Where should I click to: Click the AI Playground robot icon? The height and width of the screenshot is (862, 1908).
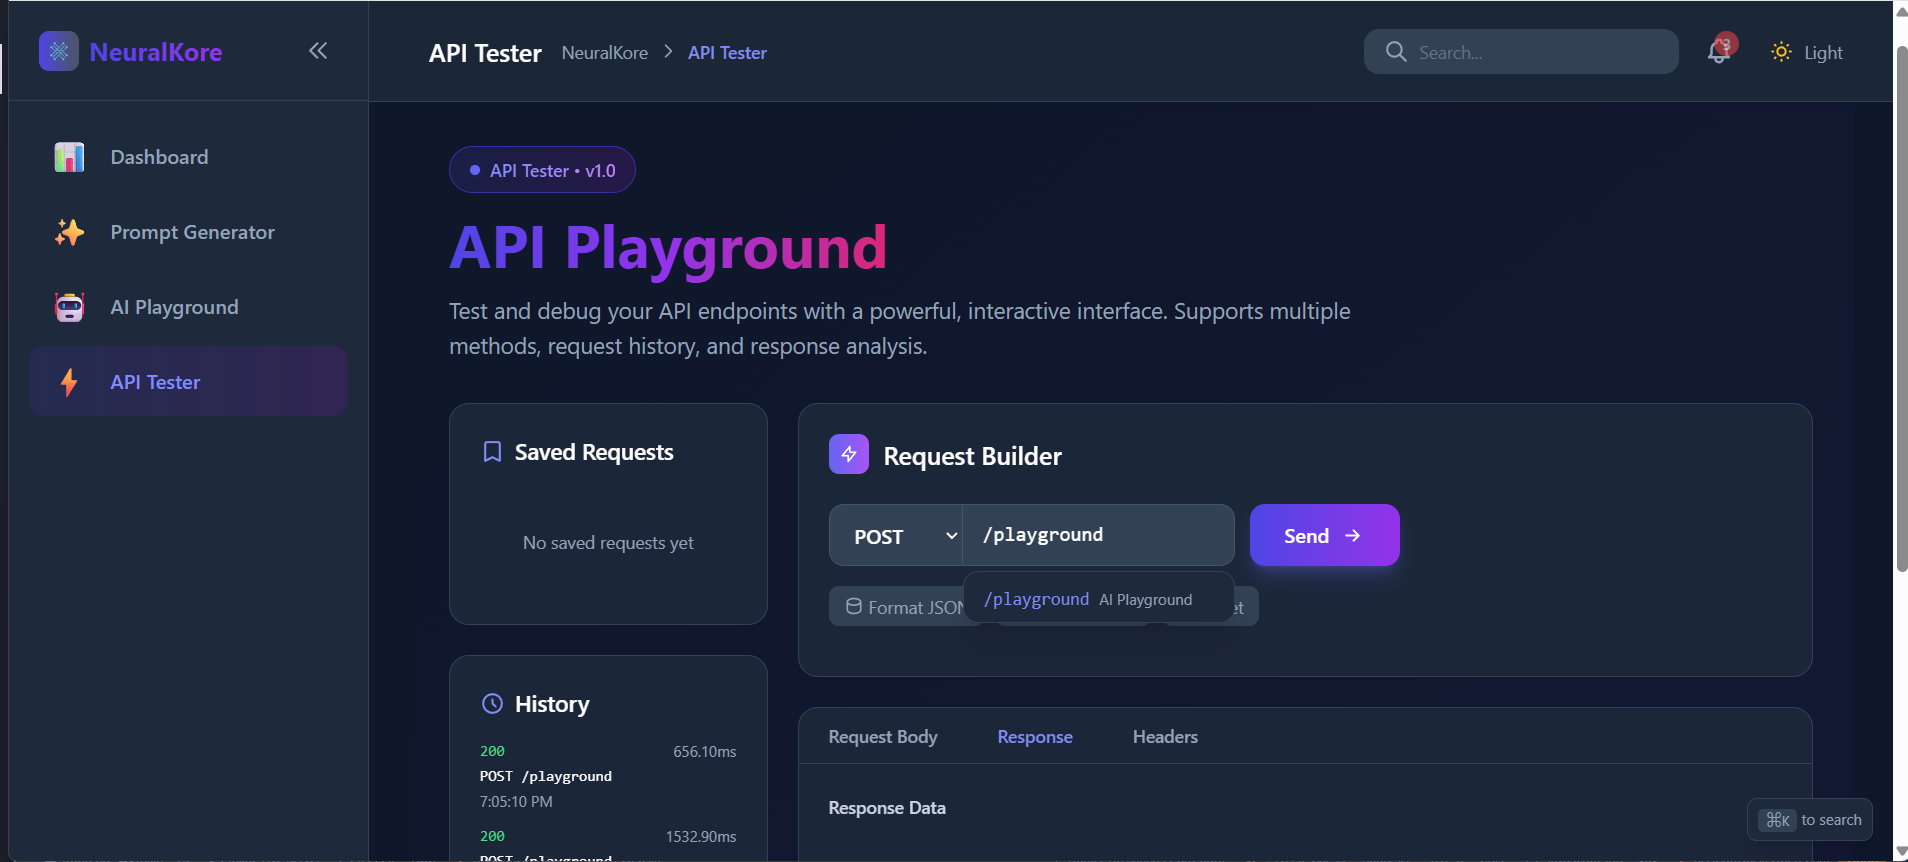69,307
